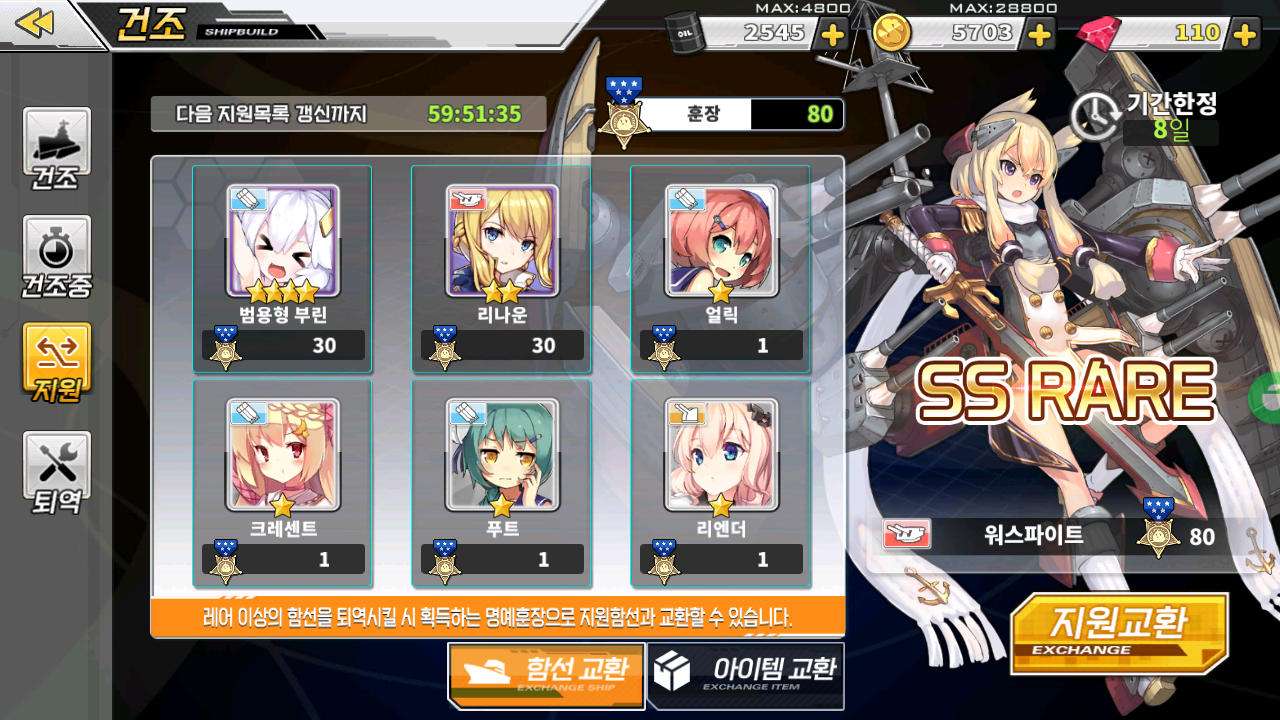Click the 훈장 medal counter bar
Screen dimensions: 1280x720
tap(722, 114)
